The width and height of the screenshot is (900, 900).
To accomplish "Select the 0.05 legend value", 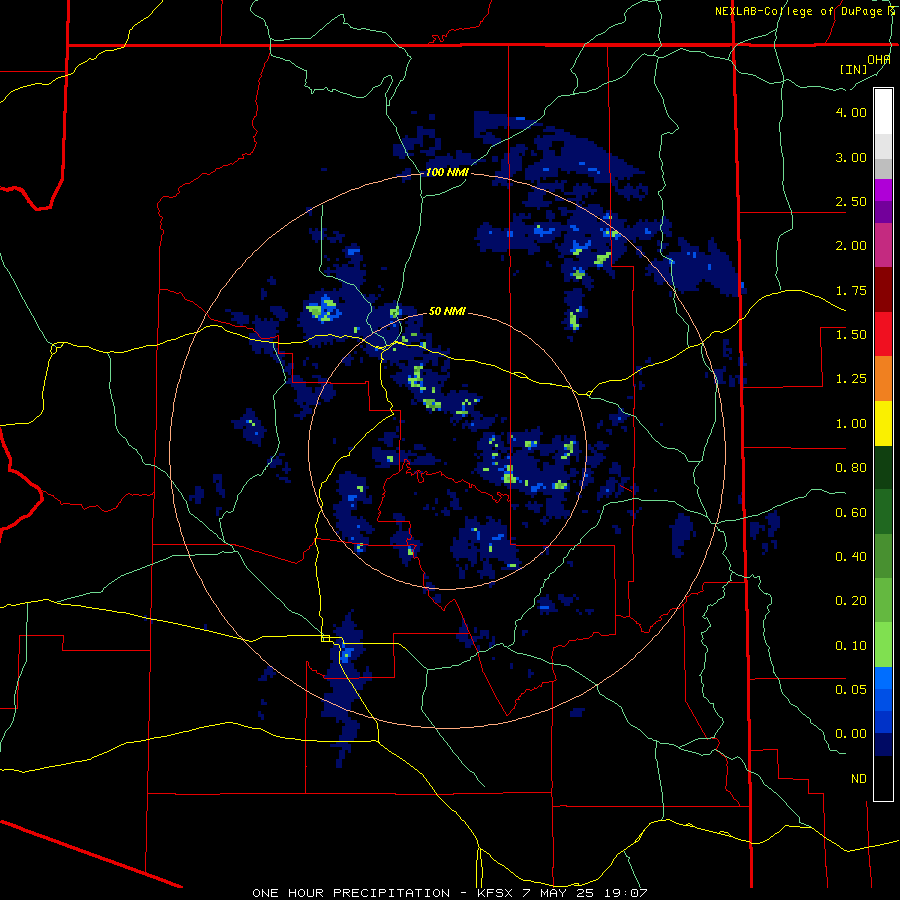I will [851, 690].
